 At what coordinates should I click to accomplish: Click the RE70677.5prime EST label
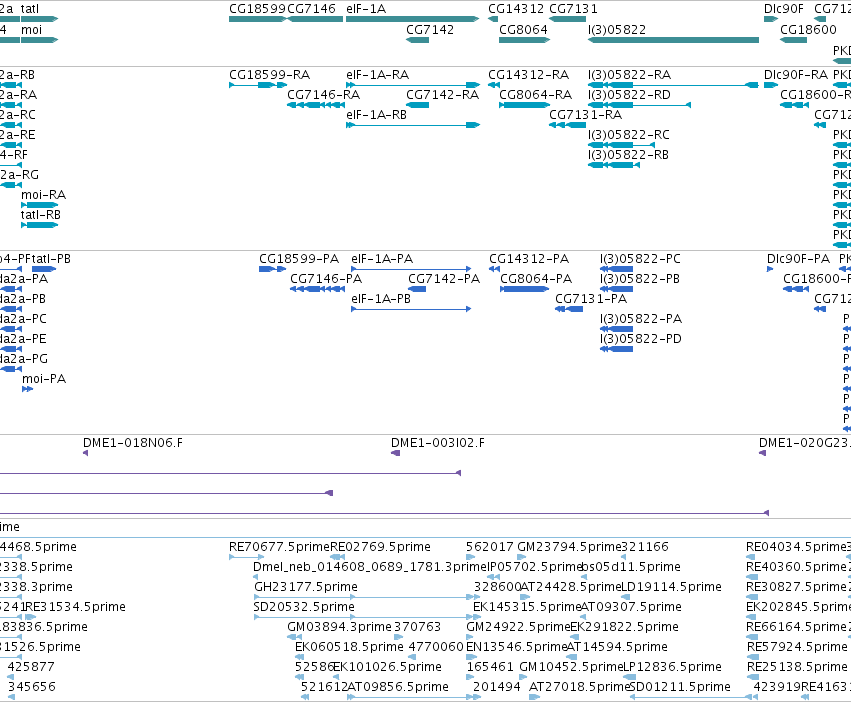pyautogui.click(x=280, y=547)
